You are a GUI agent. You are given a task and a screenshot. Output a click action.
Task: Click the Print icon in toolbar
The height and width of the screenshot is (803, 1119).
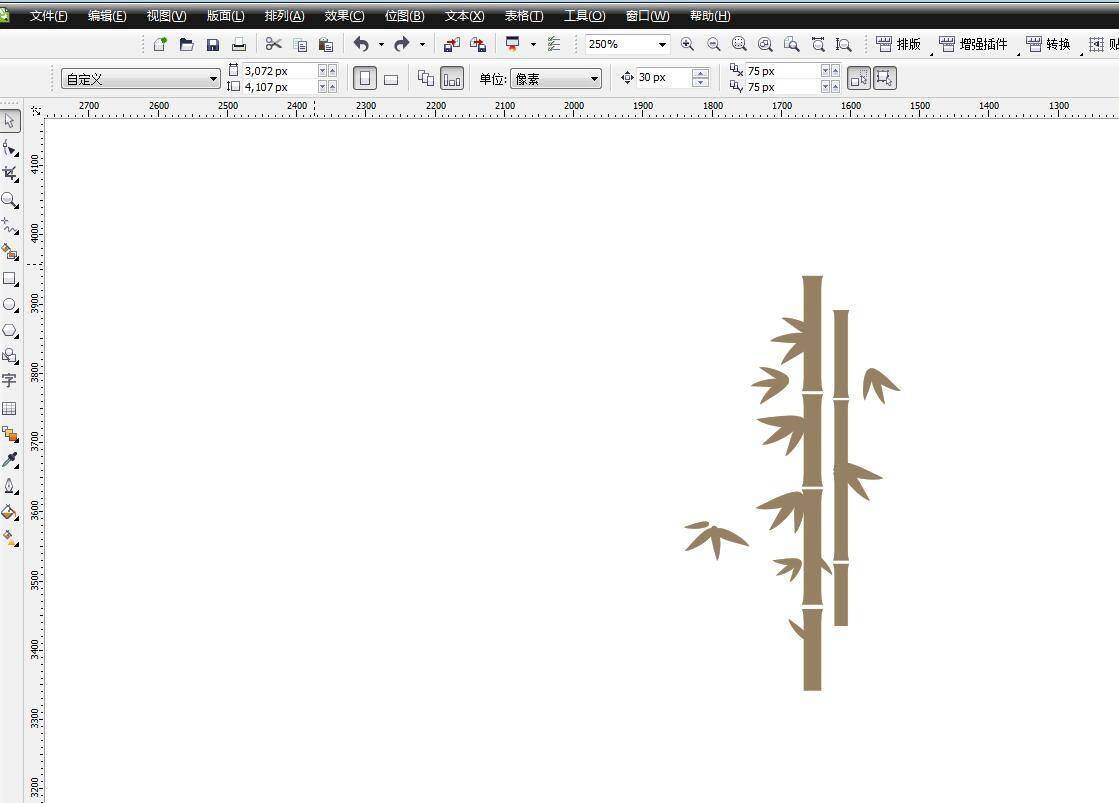239,44
